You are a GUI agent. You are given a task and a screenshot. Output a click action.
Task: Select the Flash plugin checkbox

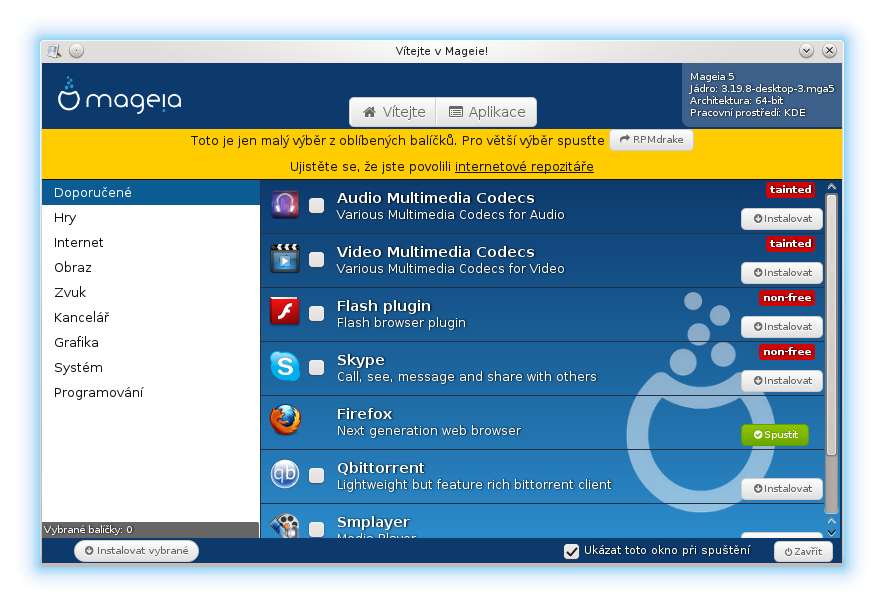tap(317, 313)
